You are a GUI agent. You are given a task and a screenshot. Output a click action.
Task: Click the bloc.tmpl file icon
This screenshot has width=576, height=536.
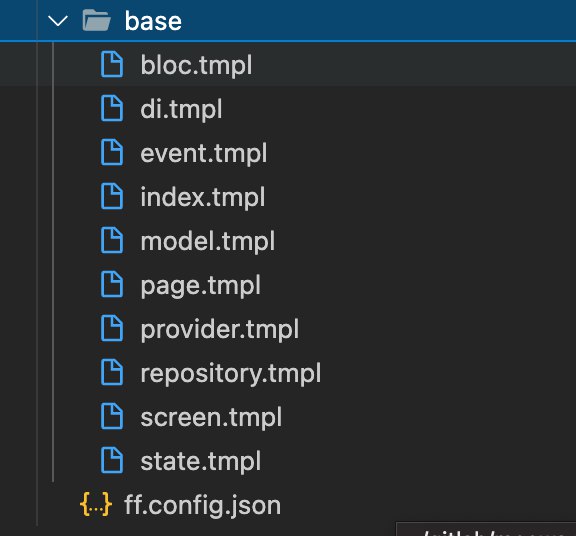pos(112,64)
